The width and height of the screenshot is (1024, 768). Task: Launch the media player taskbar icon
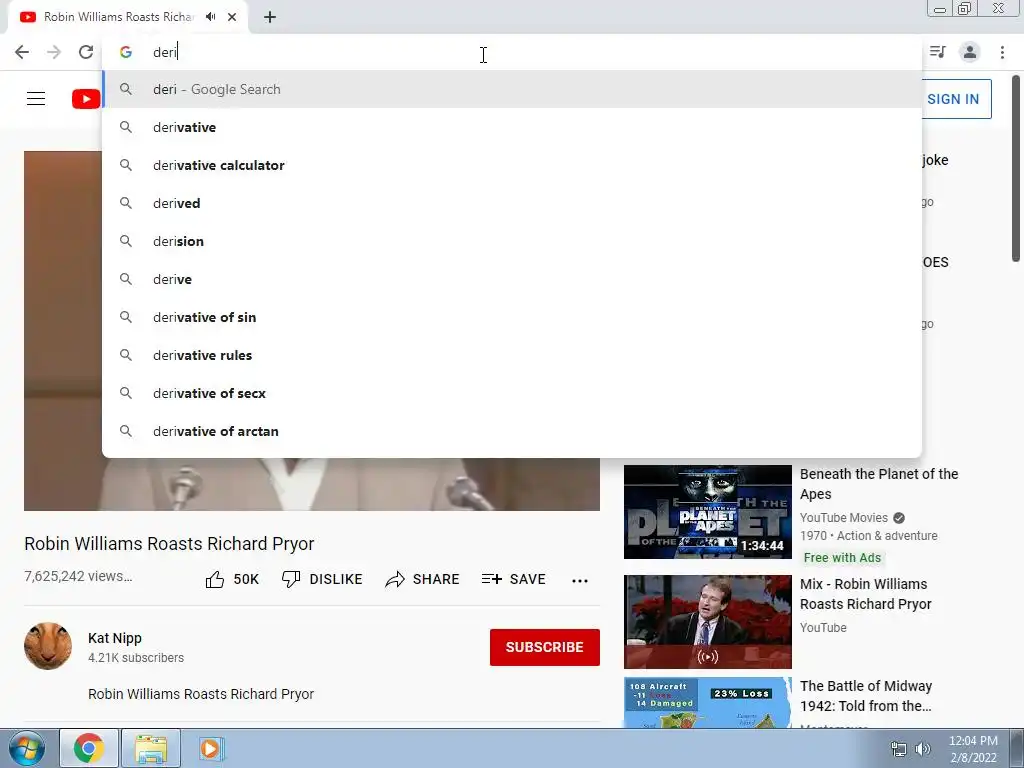(x=210, y=748)
